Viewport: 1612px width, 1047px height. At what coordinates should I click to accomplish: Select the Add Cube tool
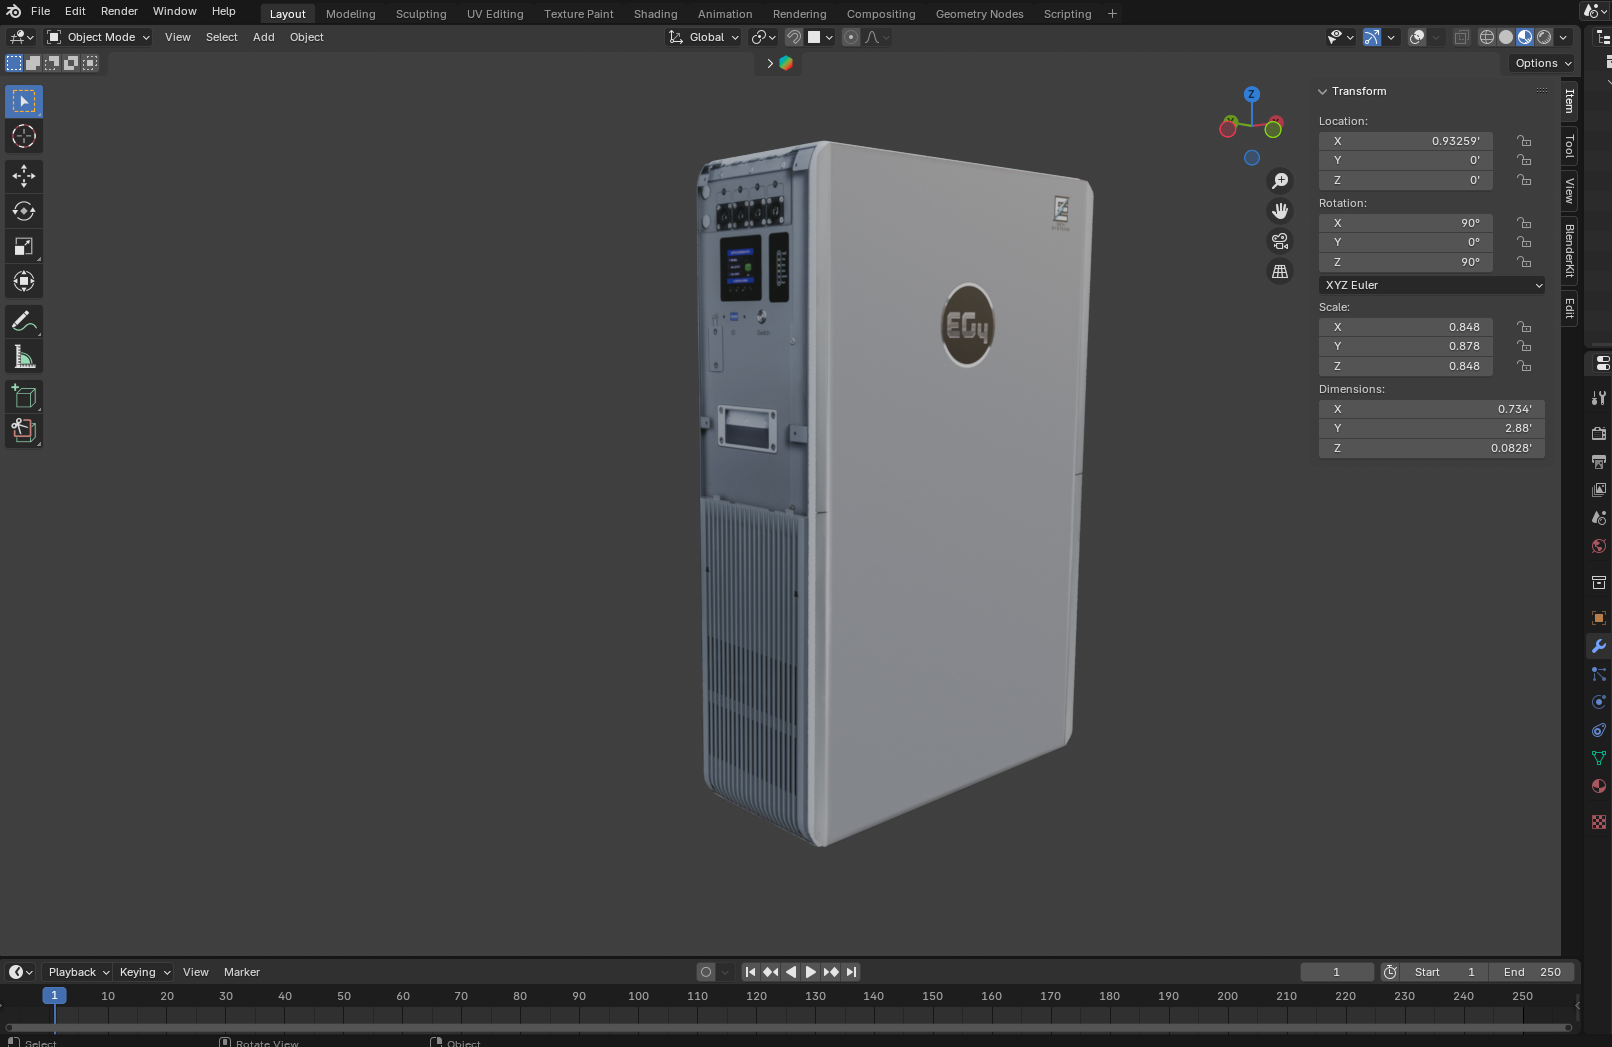[24, 397]
